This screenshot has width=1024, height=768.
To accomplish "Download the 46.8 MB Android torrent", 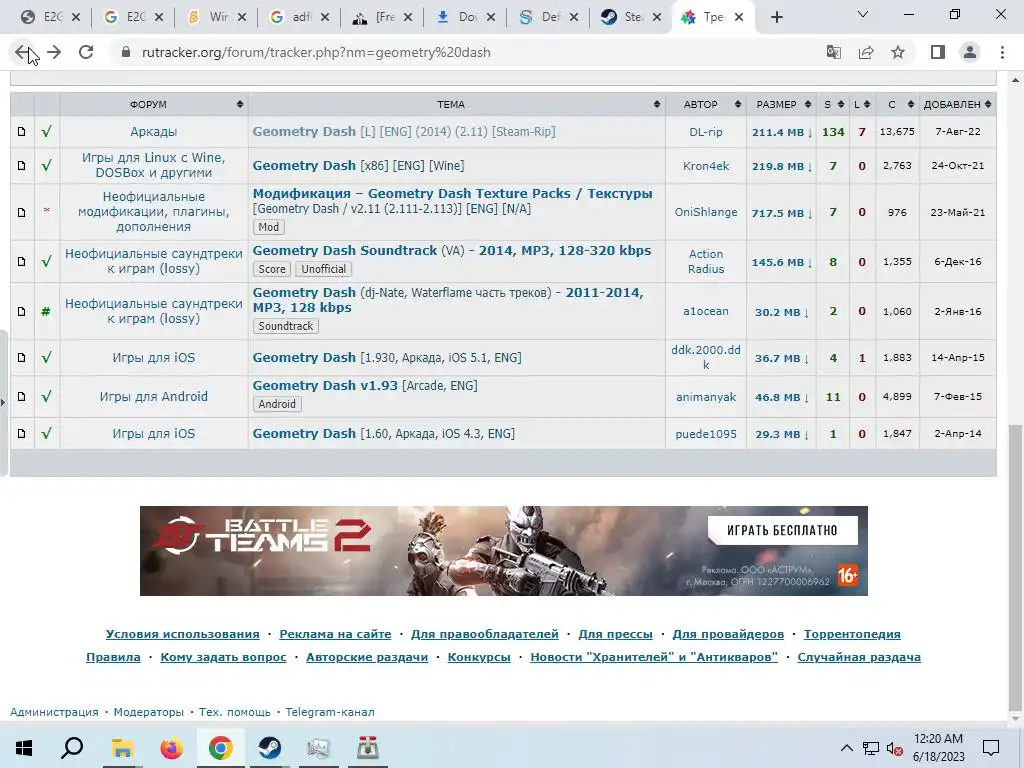I will [781, 397].
